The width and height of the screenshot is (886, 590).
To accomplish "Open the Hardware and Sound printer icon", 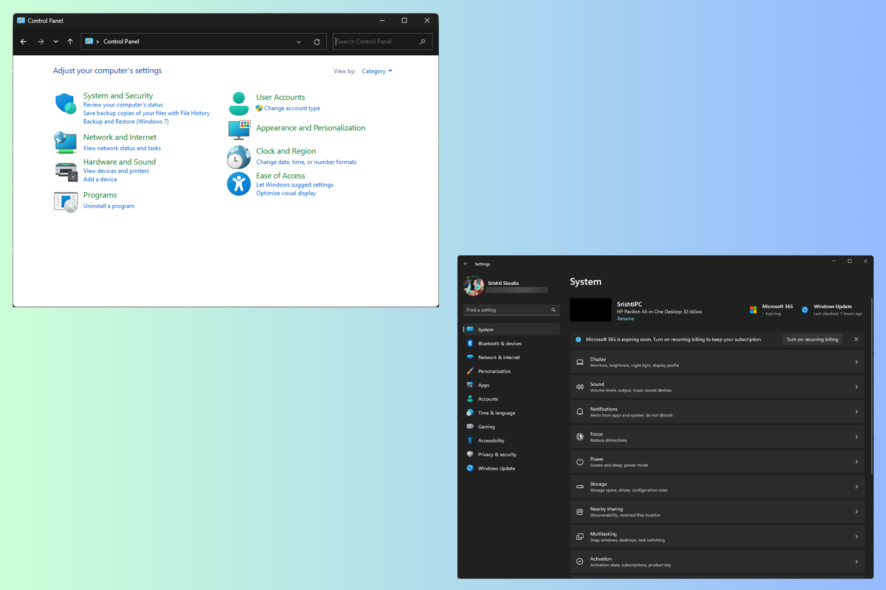I will [66, 171].
